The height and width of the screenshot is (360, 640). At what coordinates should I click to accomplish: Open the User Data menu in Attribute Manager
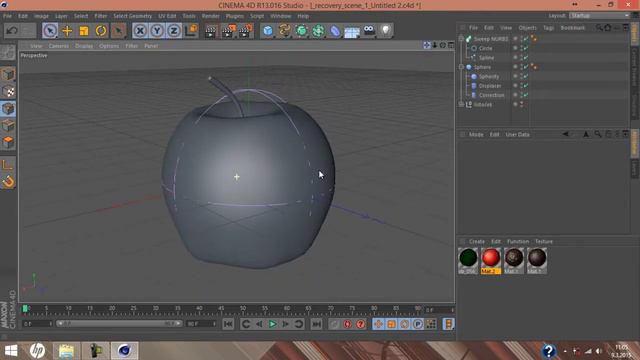coord(518,134)
